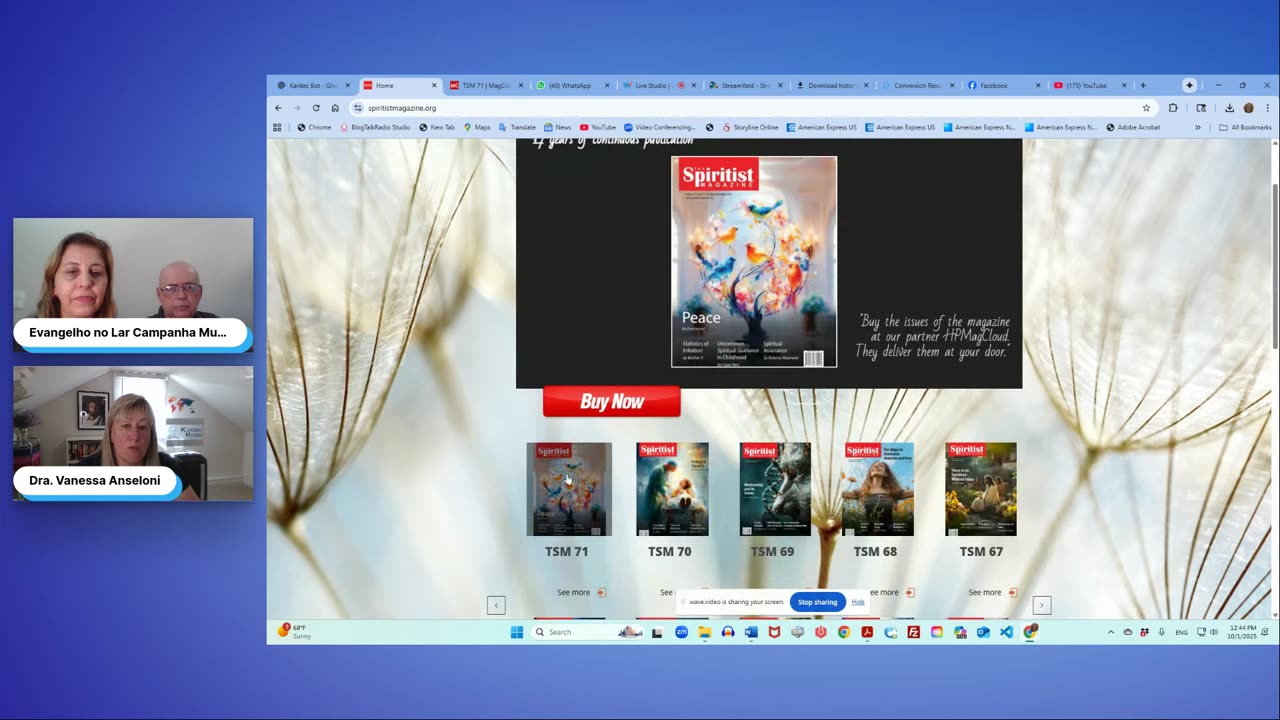Switch to the Facebook tab
Viewport: 1280px width, 720px height.
(1003, 85)
